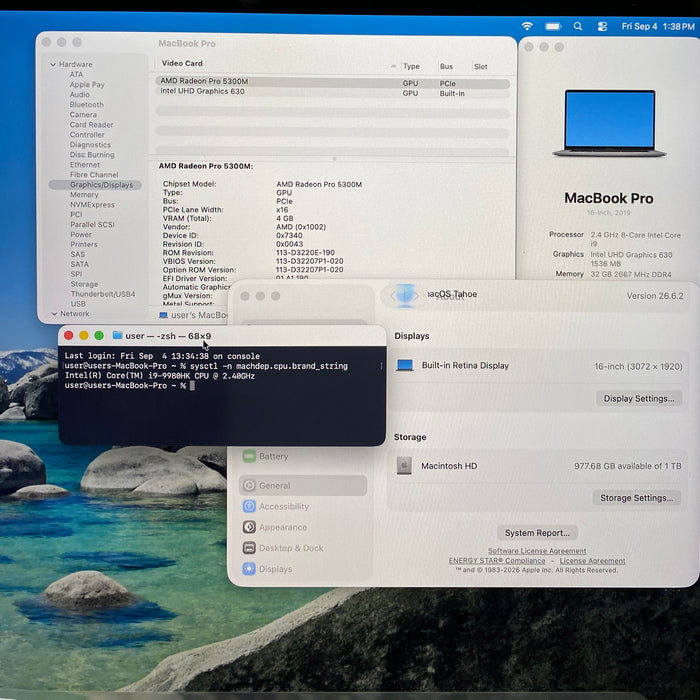Image resolution: width=700 pixels, height=700 pixels.
Task: Select NVMExpress in hardware sidebar
Action: coord(92,204)
